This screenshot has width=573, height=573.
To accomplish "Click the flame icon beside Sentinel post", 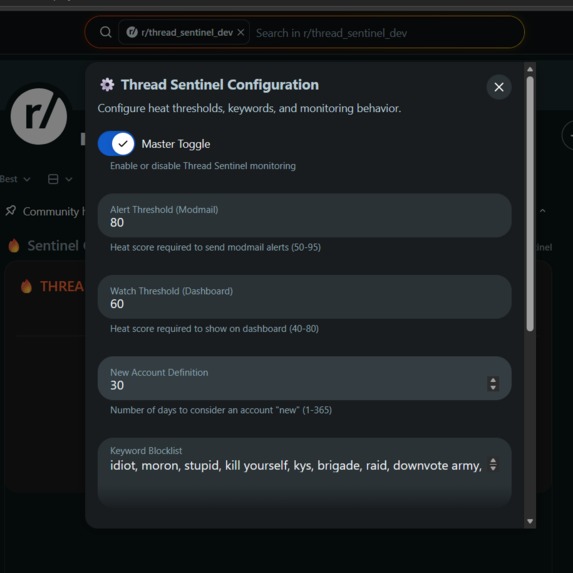I will [14, 246].
